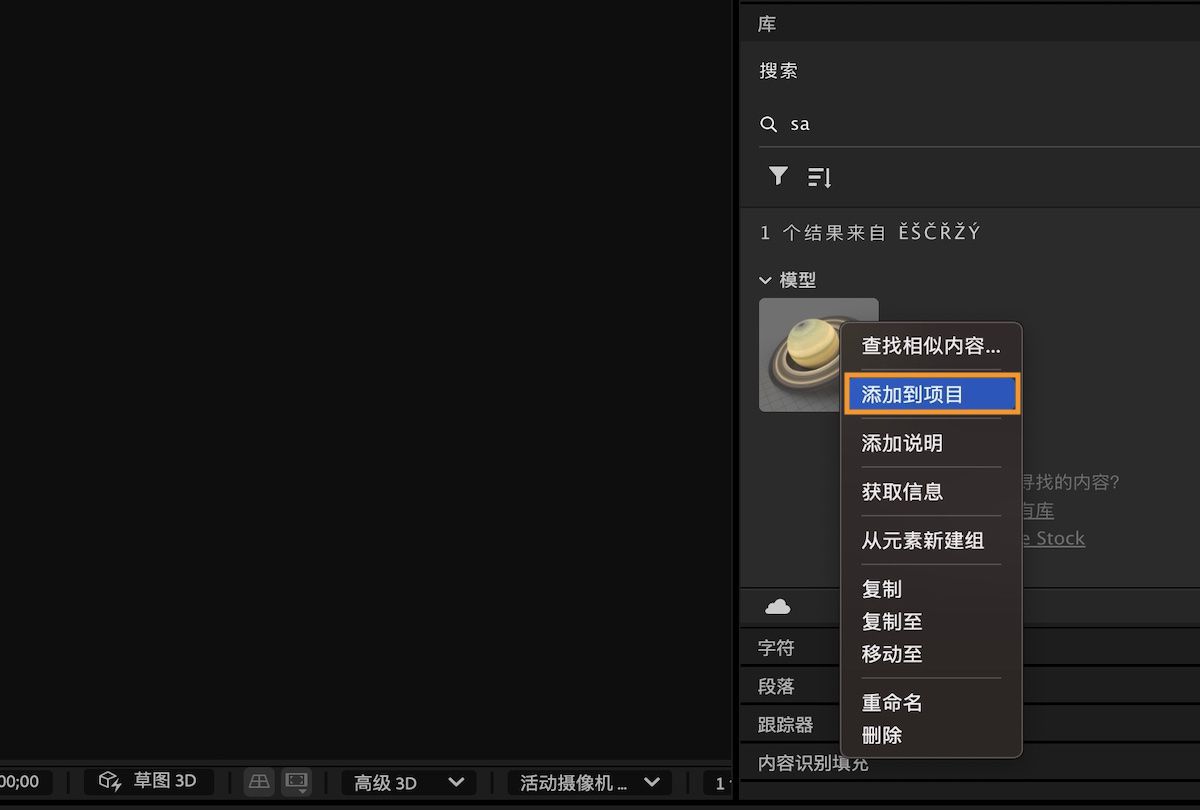This screenshot has height=810, width=1200.
Task: Open the 活动摄像机 camera view dropdown
Action: pos(588,783)
